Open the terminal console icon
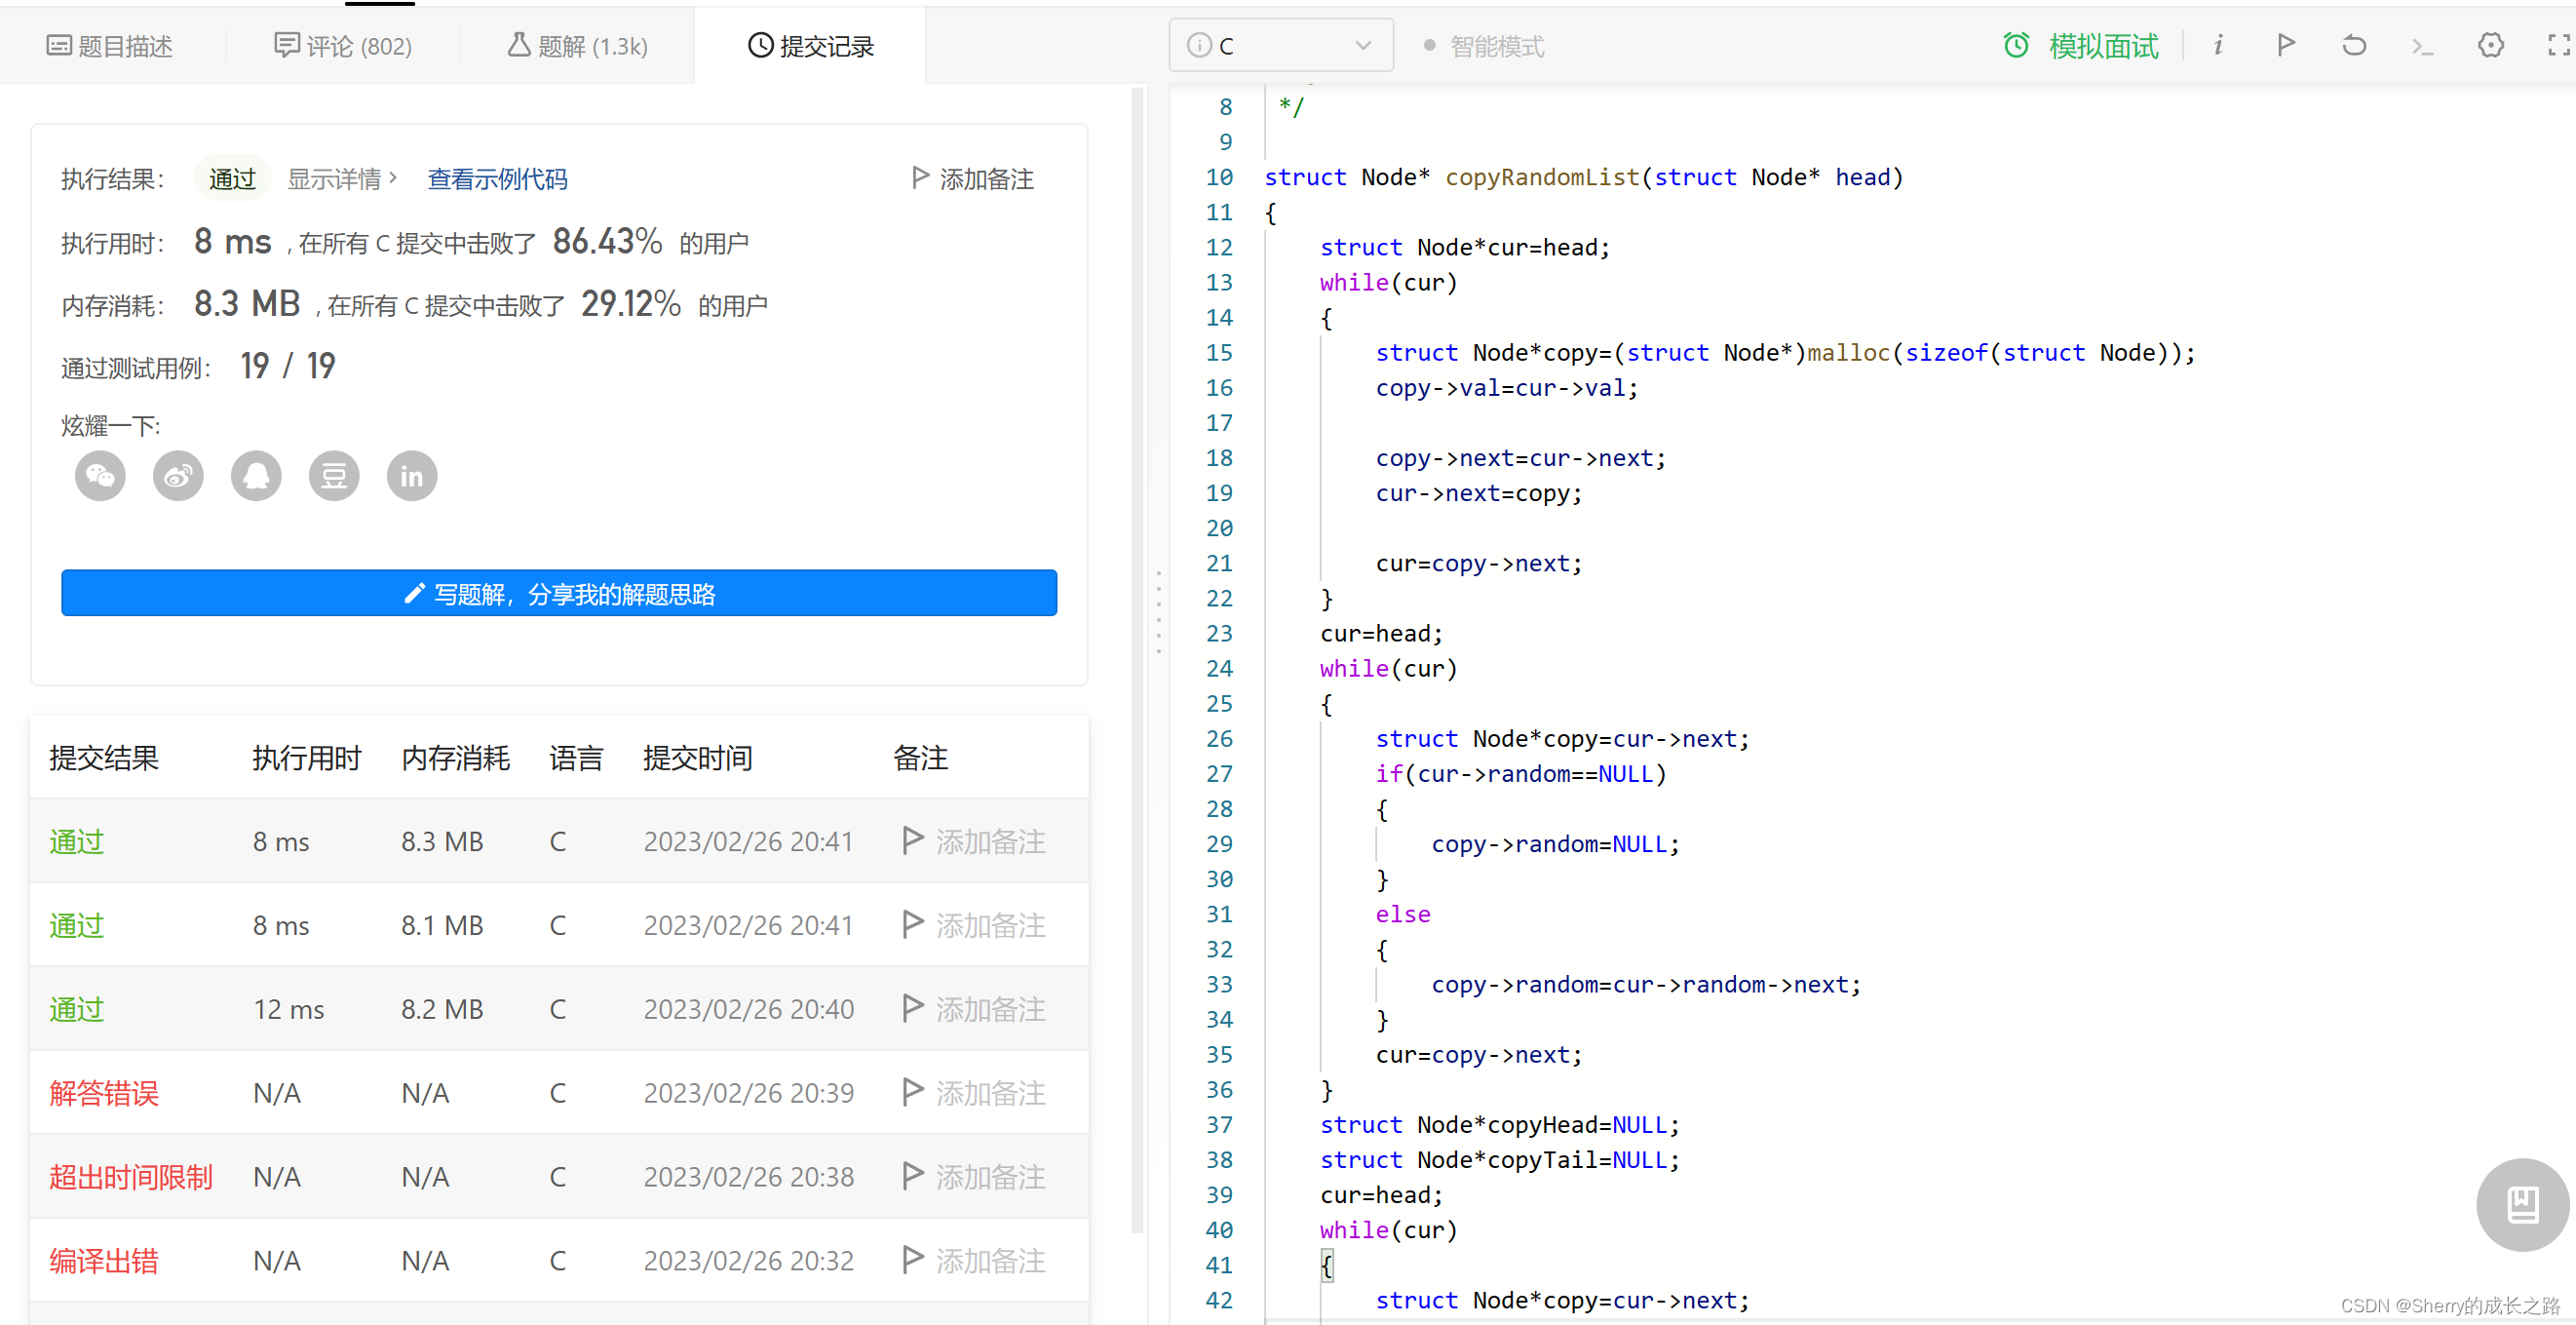Screen dimensions: 2576x1325 coord(2421,45)
